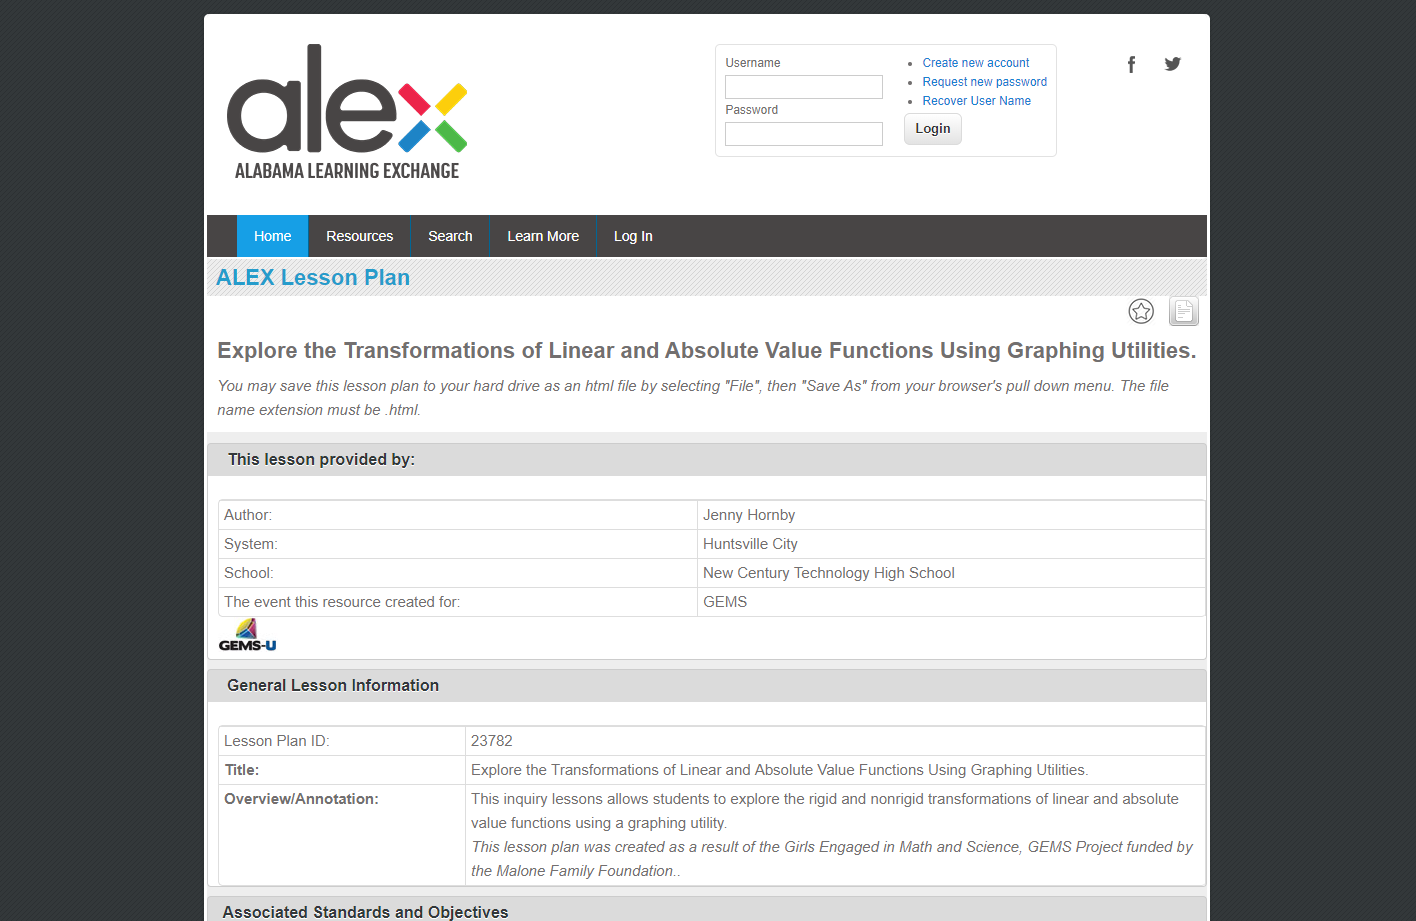Switch to the Resources tab
This screenshot has width=1416, height=921.
pos(359,236)
